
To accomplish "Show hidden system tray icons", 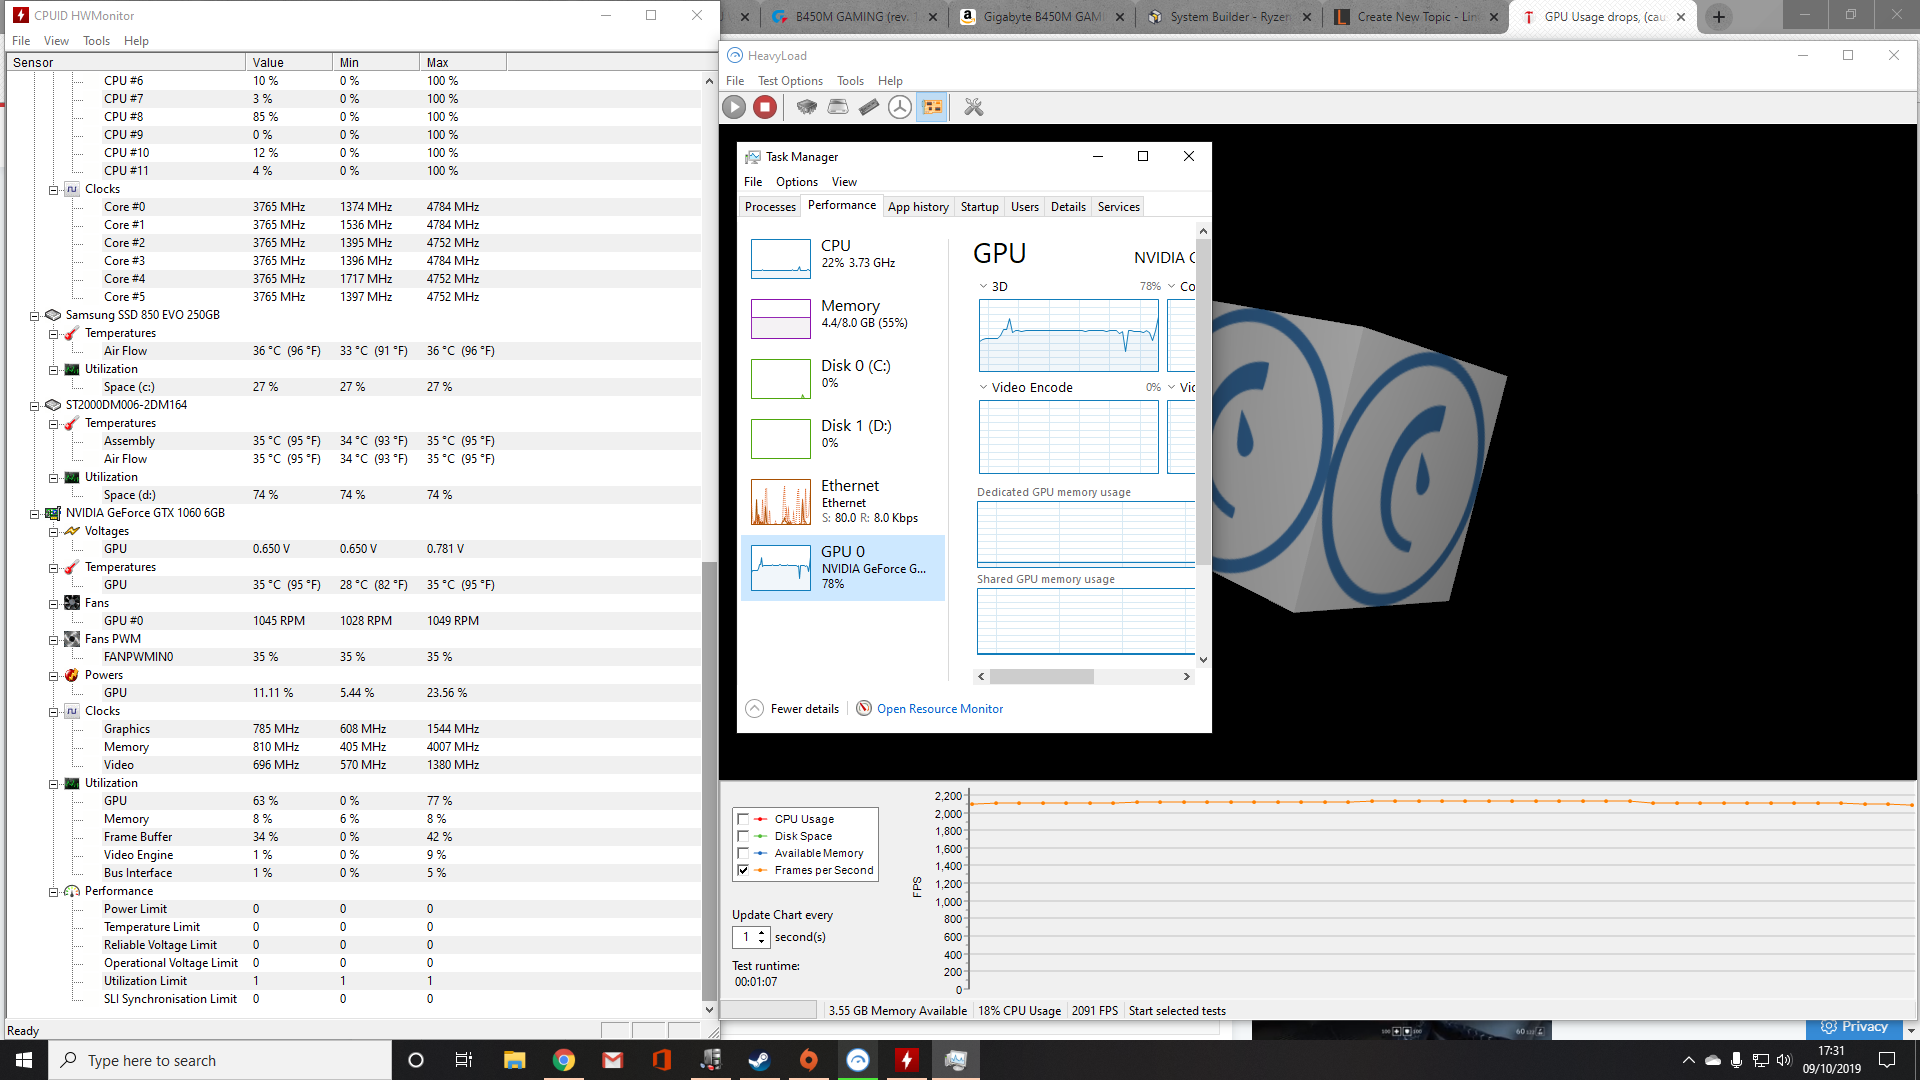I will [1689, 1060].
